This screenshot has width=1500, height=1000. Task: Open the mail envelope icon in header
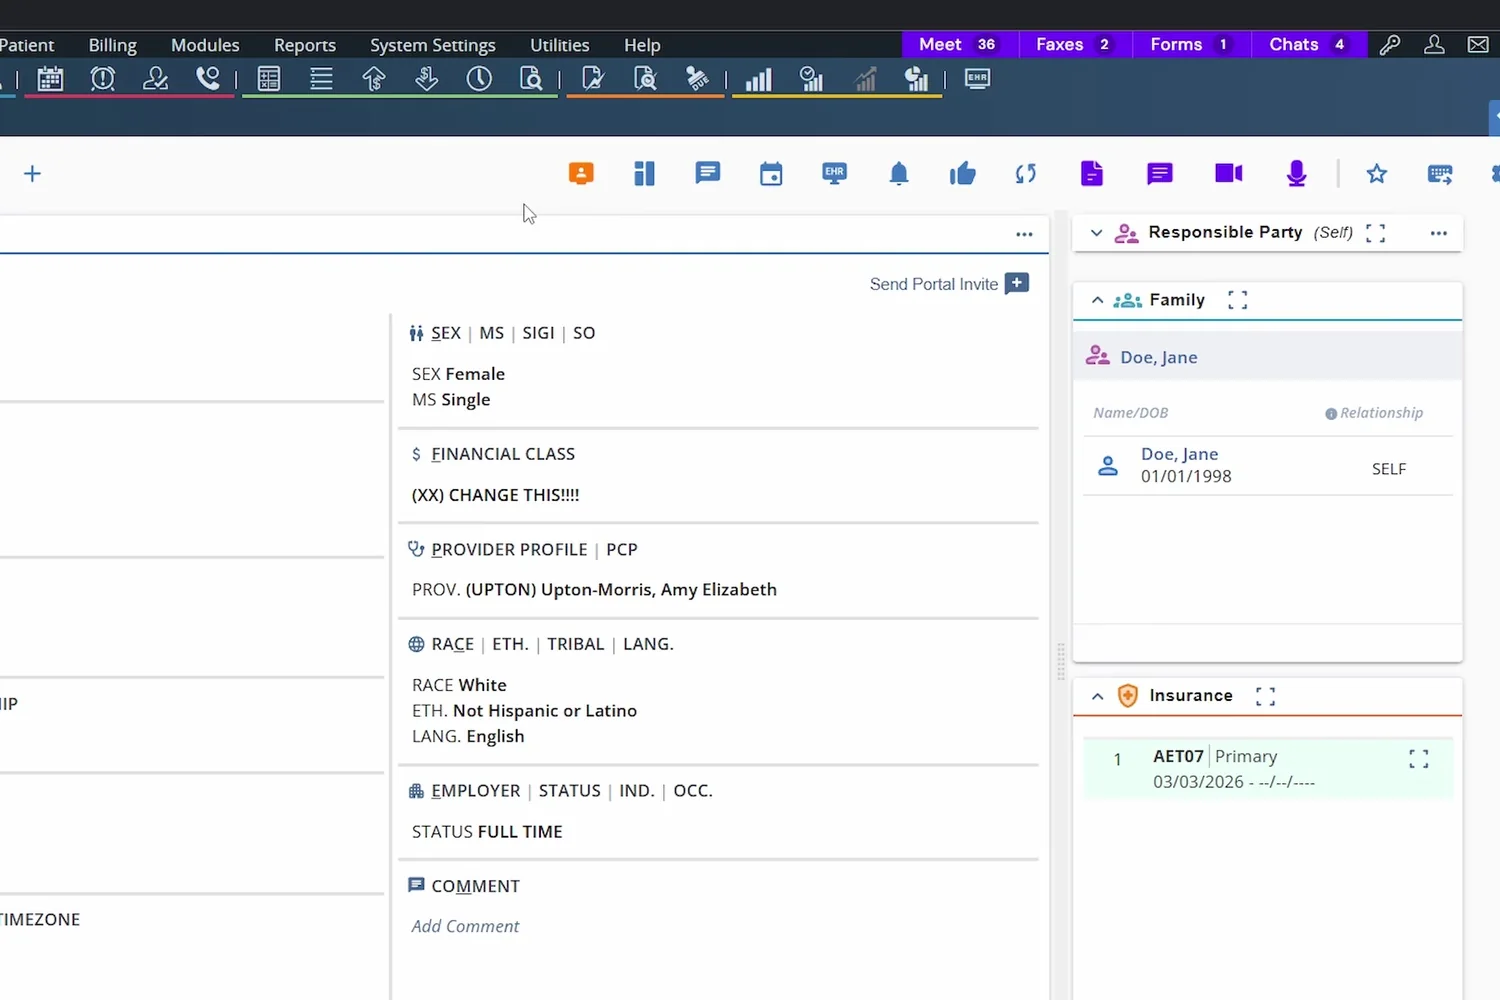point(1478,44)
